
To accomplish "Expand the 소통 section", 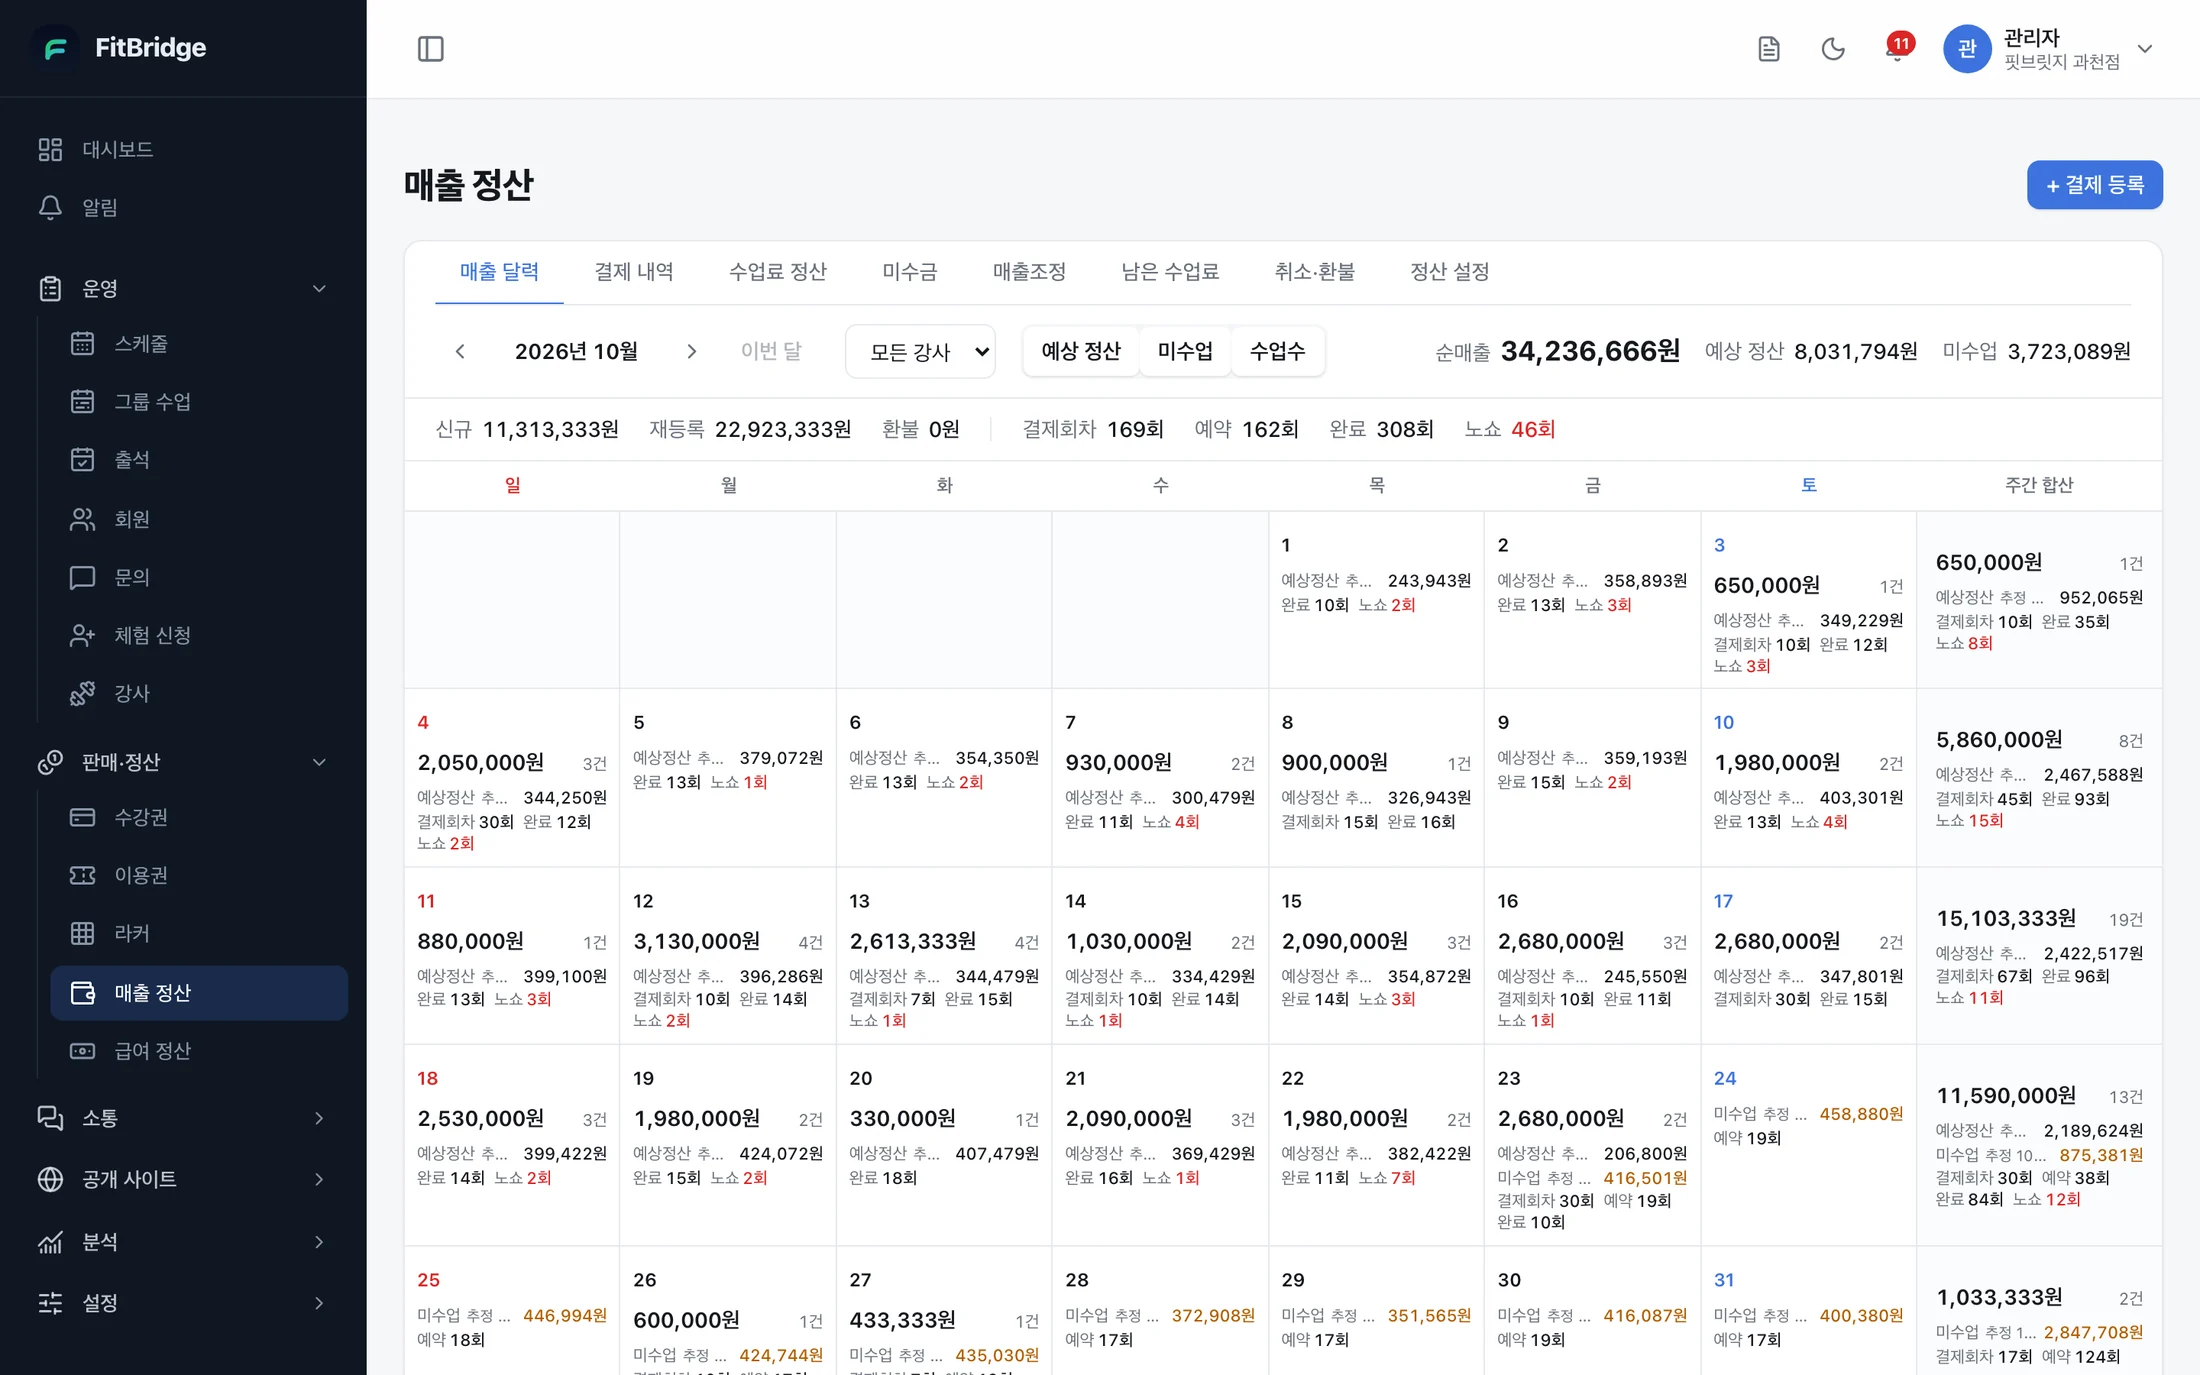I will (x=183, y=1118).
